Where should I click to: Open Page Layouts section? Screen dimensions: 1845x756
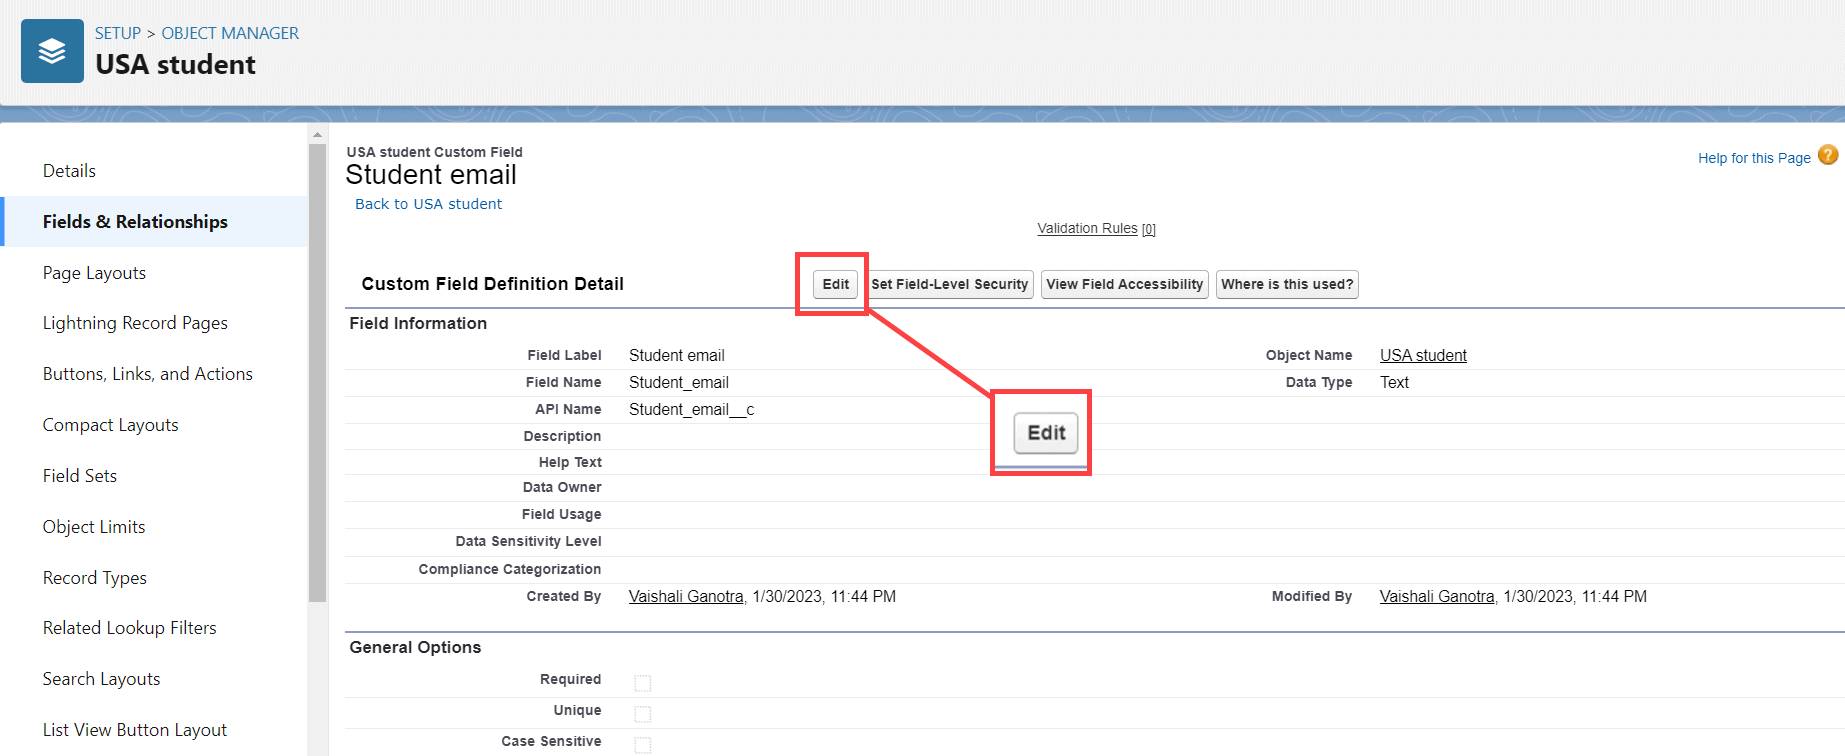tap(94, 273)
